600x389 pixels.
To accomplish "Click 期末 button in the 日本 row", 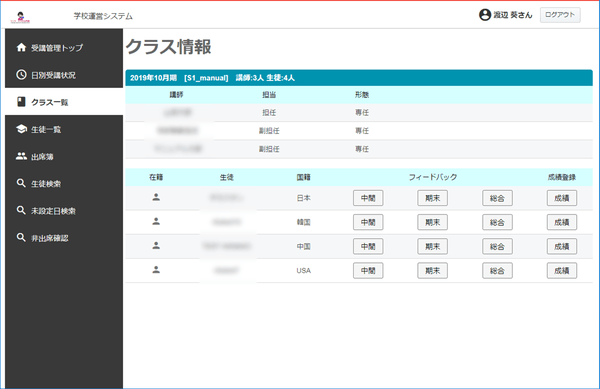I will 432,198.
